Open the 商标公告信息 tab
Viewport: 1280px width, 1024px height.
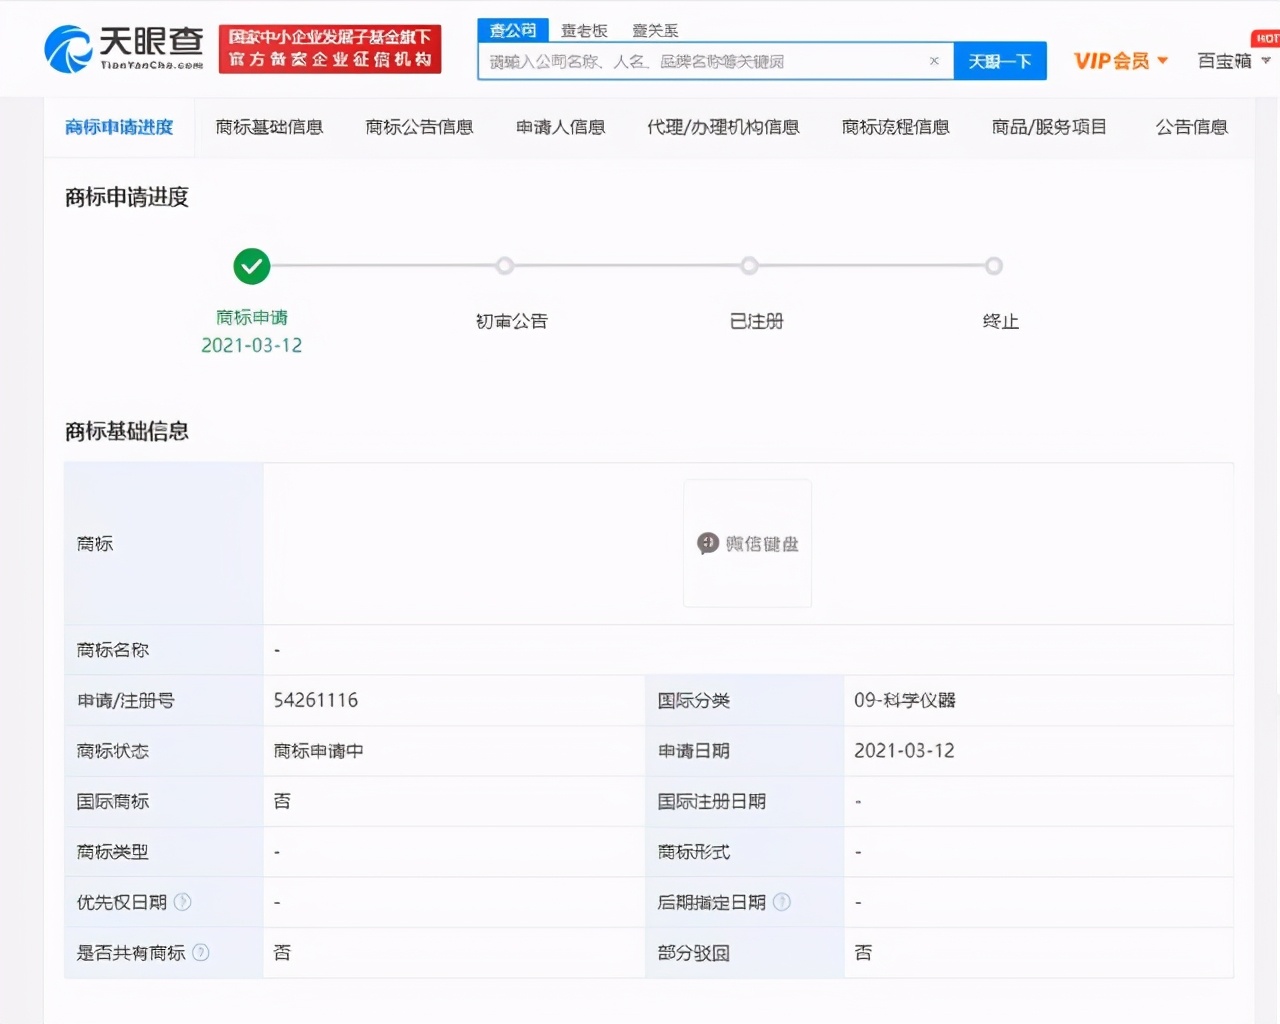click(419, 127)
